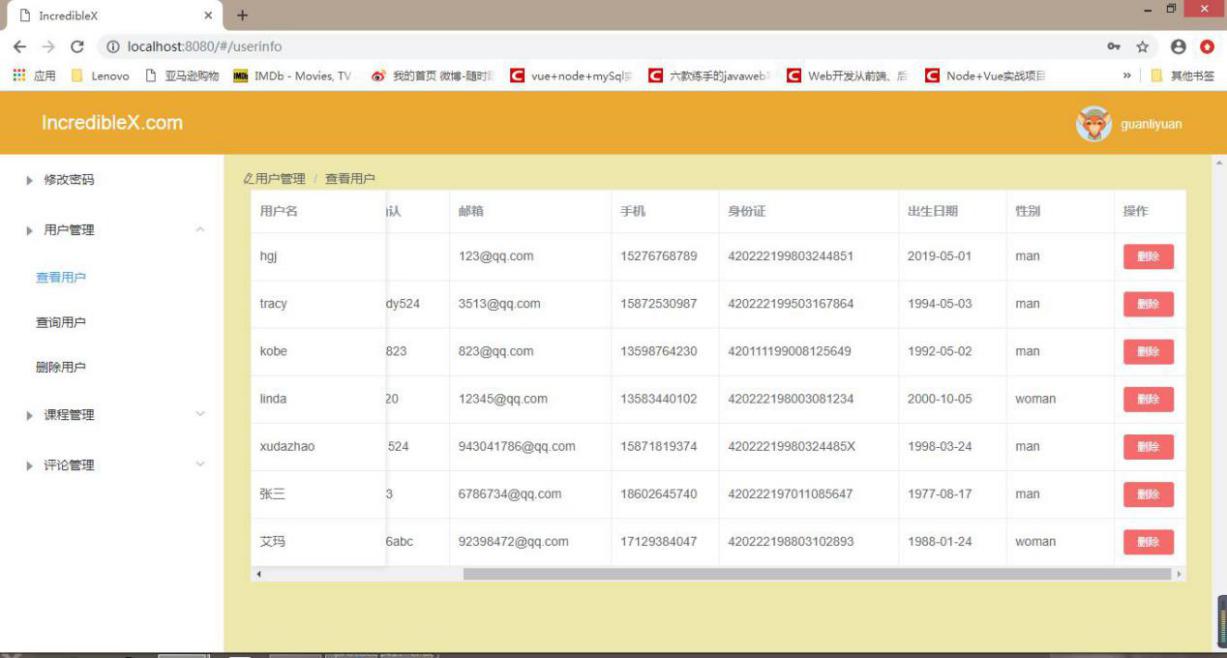1227x658 pixels.
Task: Open a new browser tab with plus icon
Action: point(242,15)
